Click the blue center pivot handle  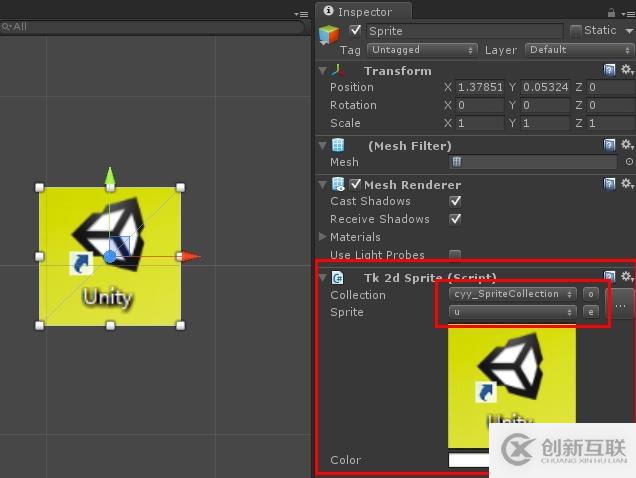point(110,256)
